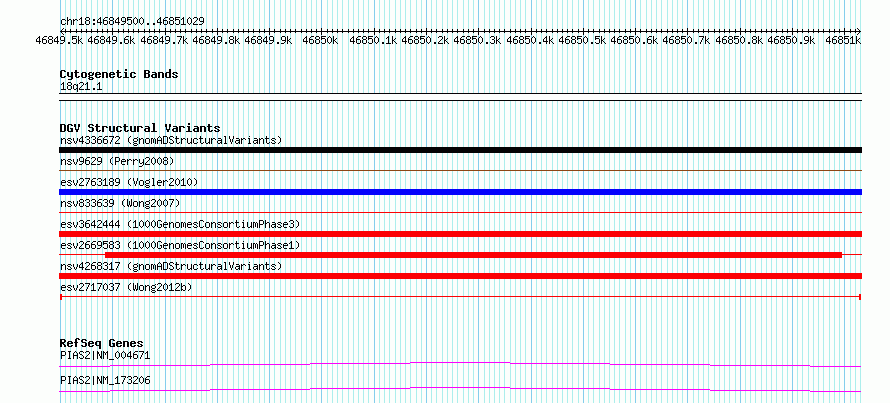Image resolution: width=890 pixels, height=403 pixels.
Task: Select the blue esv2763189 variant bar
Action: (460, 192)
